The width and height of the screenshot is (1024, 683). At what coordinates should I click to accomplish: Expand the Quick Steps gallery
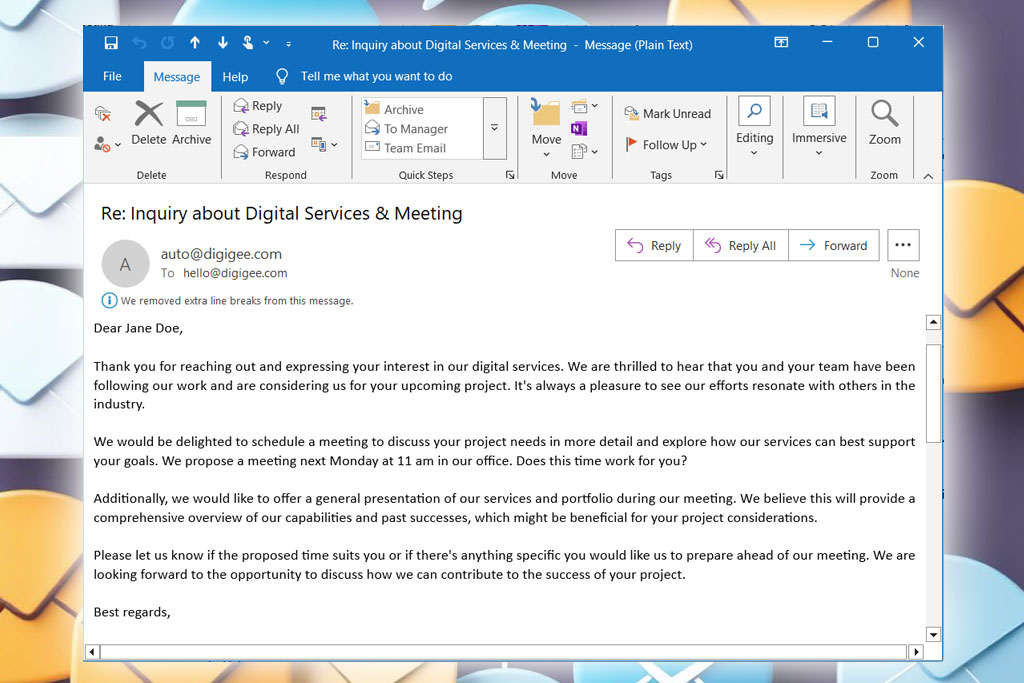coord(495,127)
